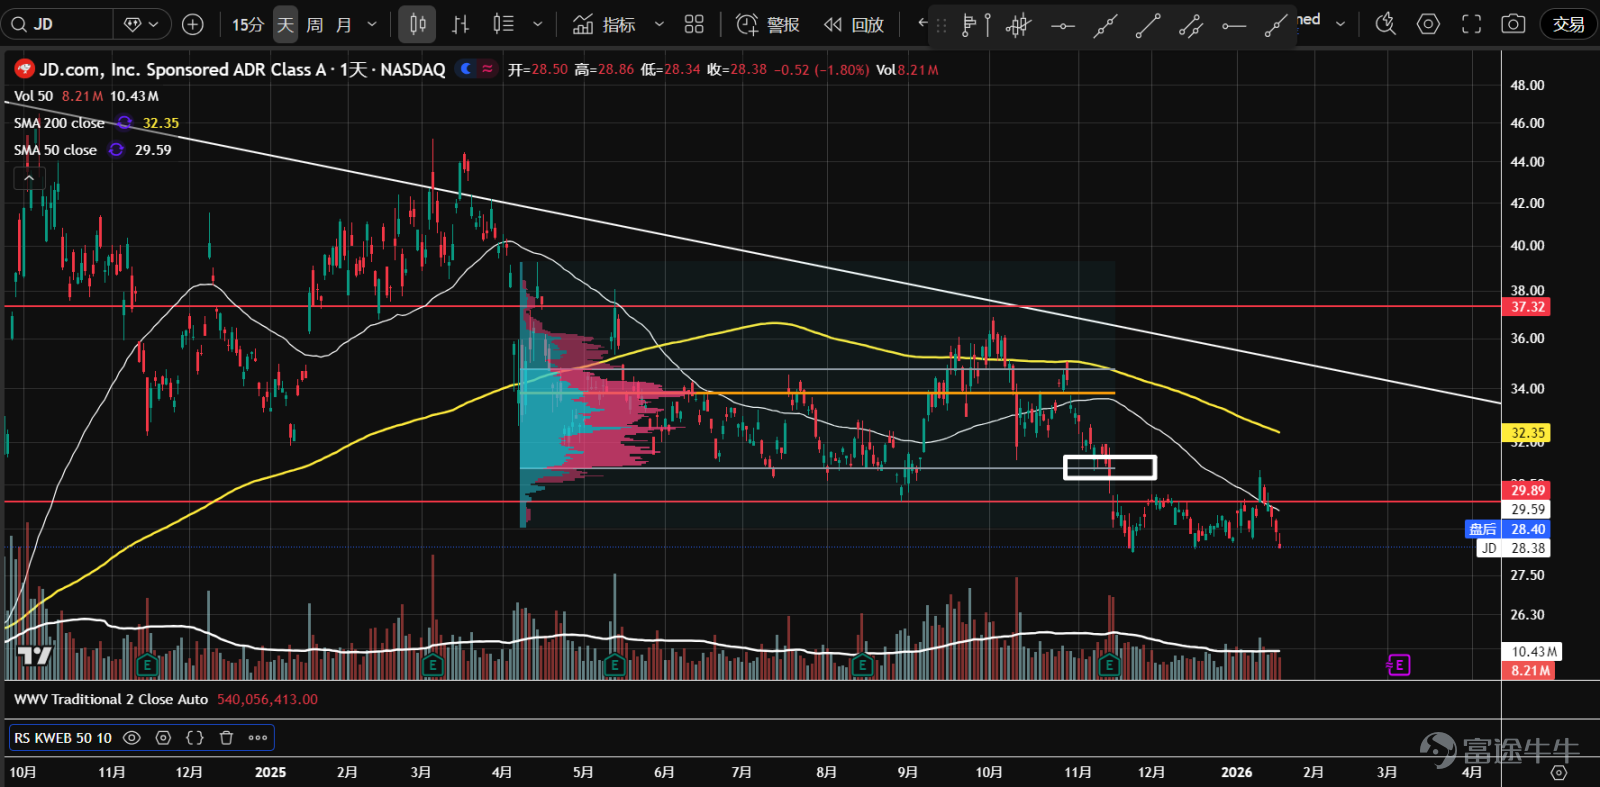View RS KWEB source code braces icon
Viewport: 1600px width, 787px height.
pos(195,738)
